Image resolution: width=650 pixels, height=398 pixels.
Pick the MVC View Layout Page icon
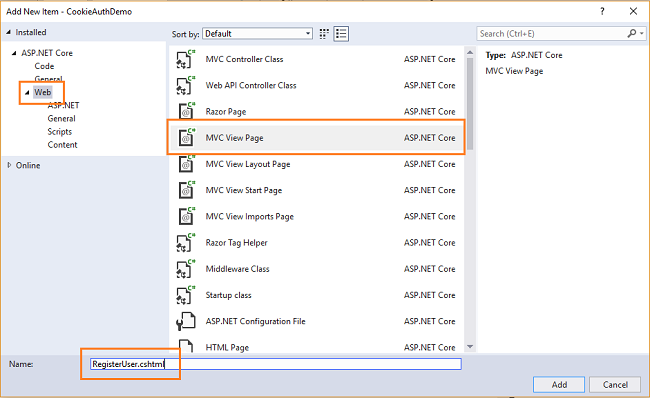coord(186,164)
